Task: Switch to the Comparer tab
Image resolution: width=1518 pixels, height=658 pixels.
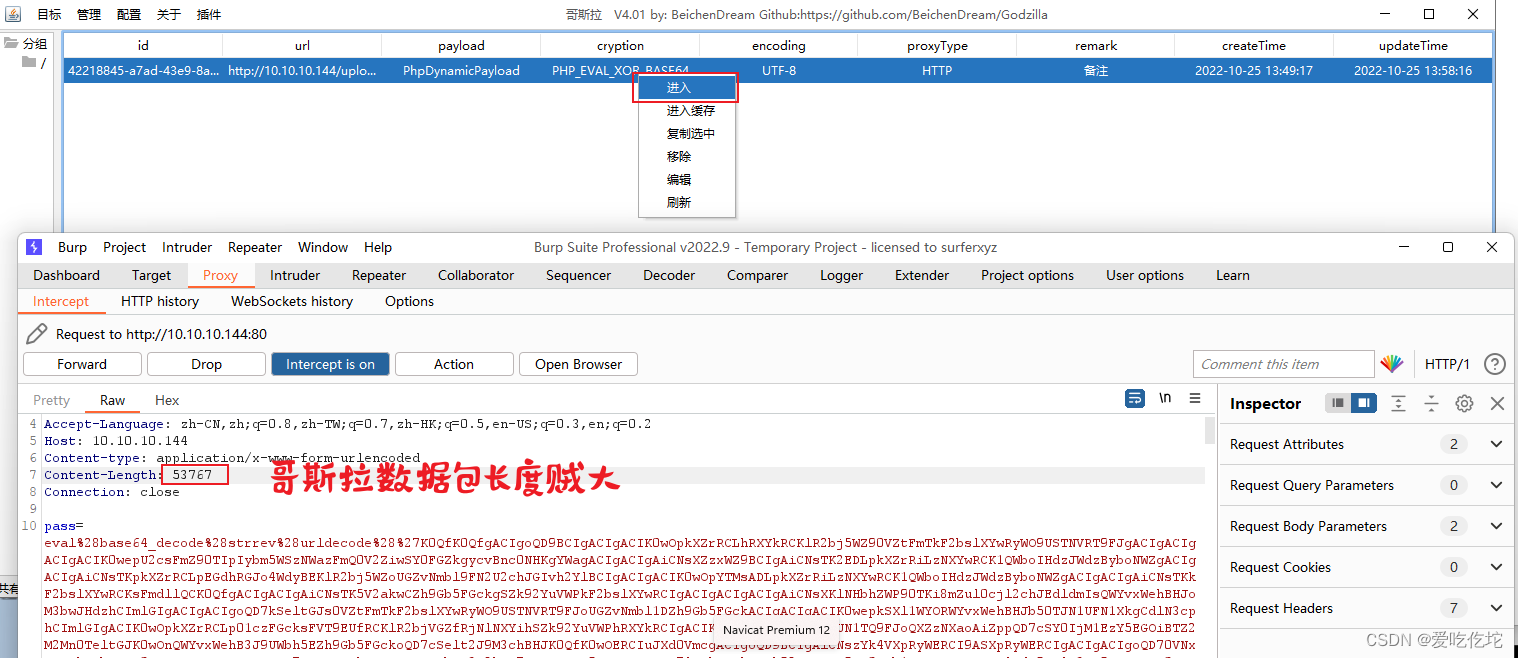Action: pyautogui.click(x=757, y=275)
